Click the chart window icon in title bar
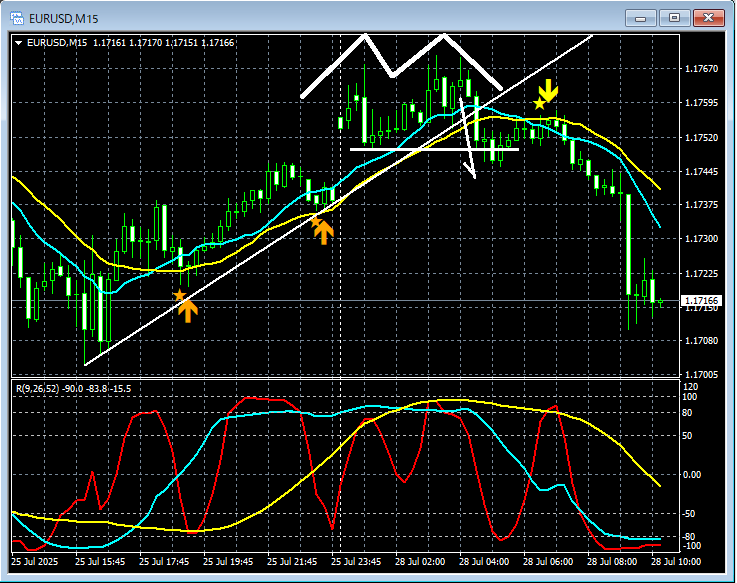The image size is (737, 583). pos(17,18)
